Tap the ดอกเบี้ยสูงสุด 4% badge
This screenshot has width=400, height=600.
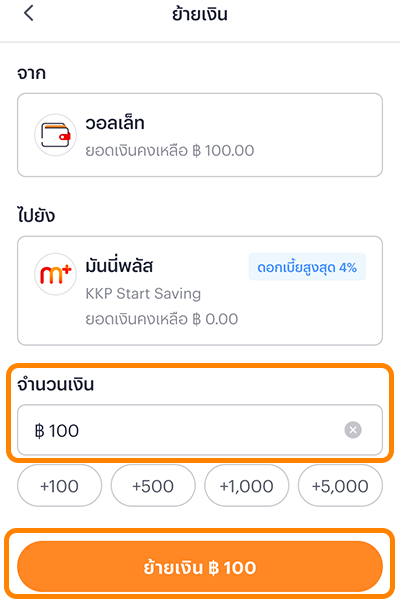pos(307,267)
